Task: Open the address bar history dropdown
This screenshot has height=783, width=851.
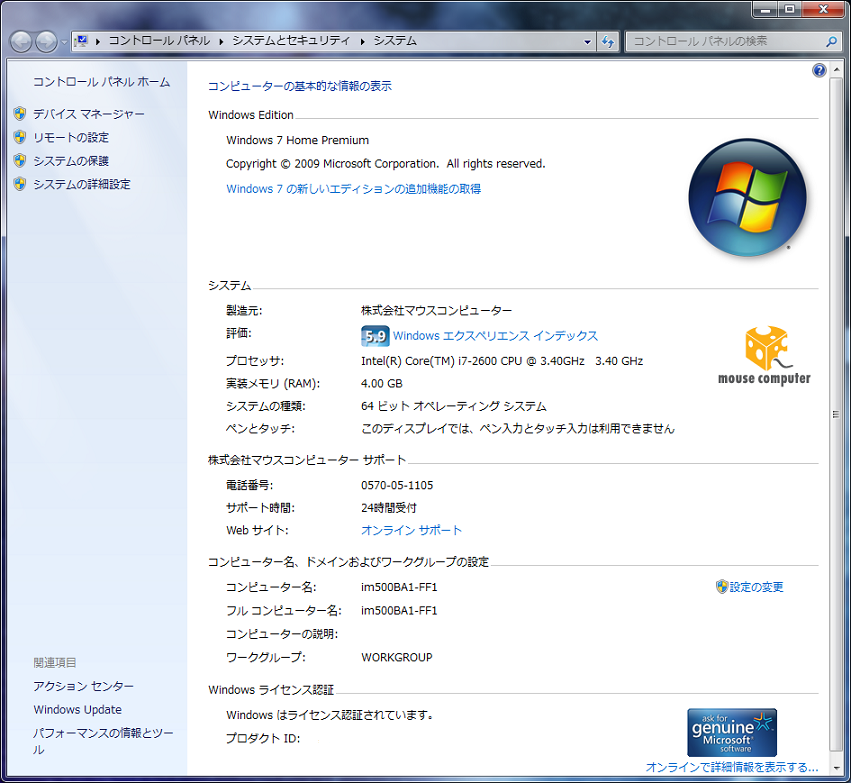Action: 587,41
